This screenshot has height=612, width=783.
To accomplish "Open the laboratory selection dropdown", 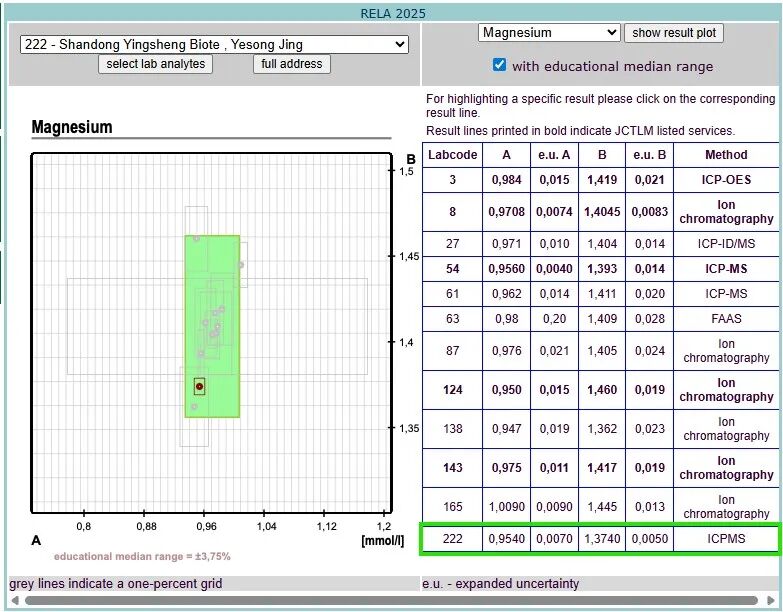I will (x=214, y=44).
